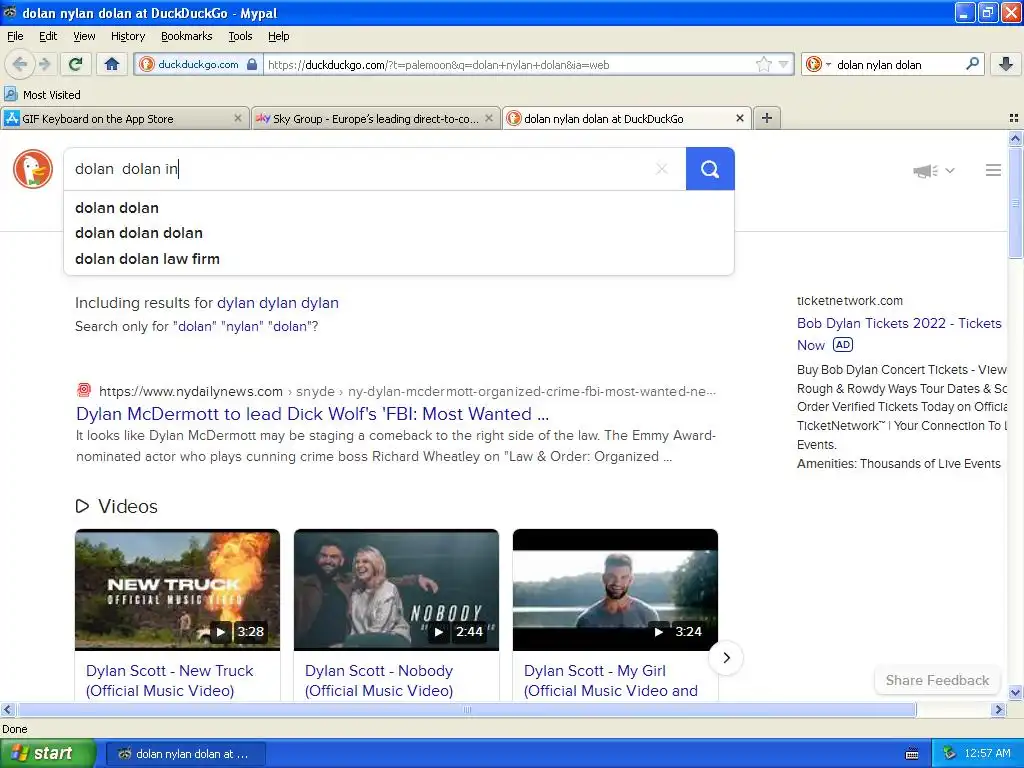Image resolution: width=1024 pixels, height=768 pixels.
Task: Open the URL bar history dropdown arrow
Action: point(784,64)
